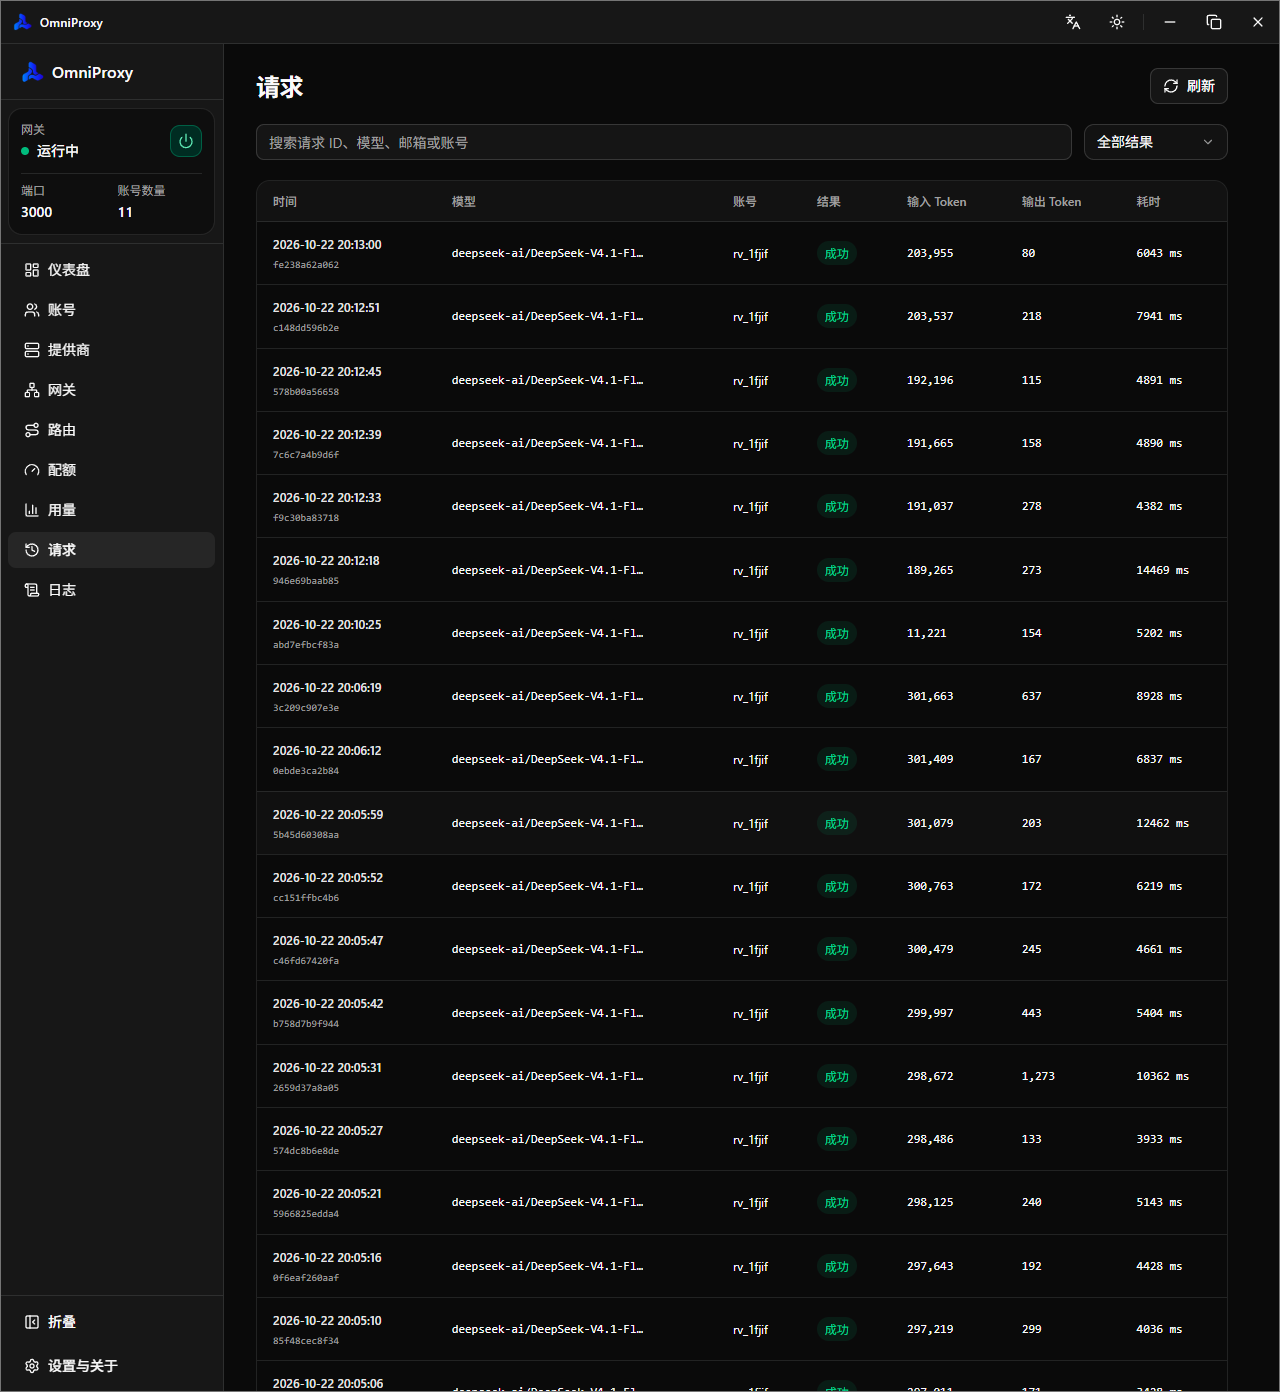
Task: Click the 输入 Token column header
Action: tap(937, 202)
